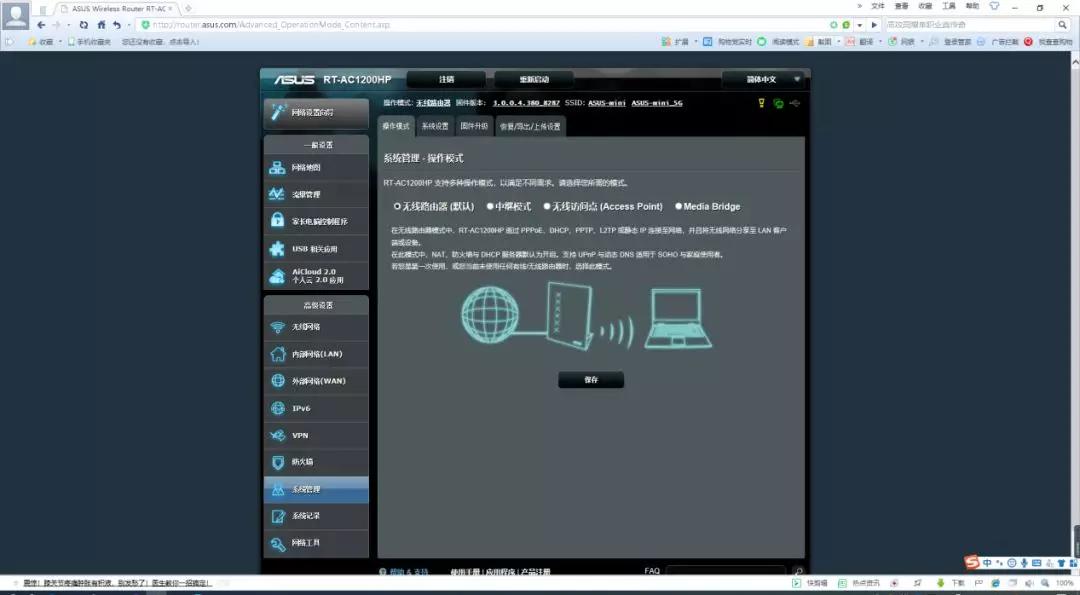Screen dimensions: 1080x595
Task: Click the USB status icon in header
Action: point(795,103)
